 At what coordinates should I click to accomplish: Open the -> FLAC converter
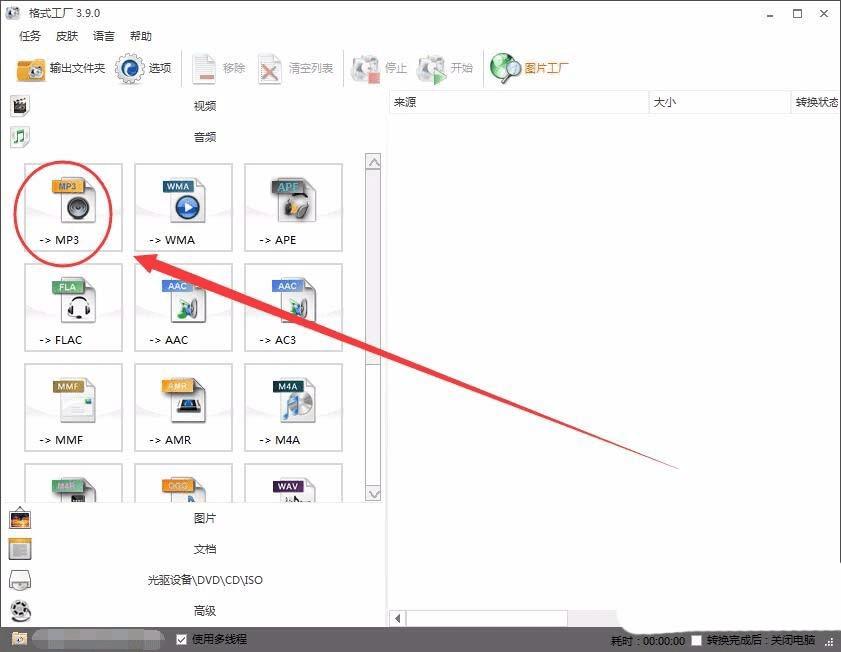(73, 308)
